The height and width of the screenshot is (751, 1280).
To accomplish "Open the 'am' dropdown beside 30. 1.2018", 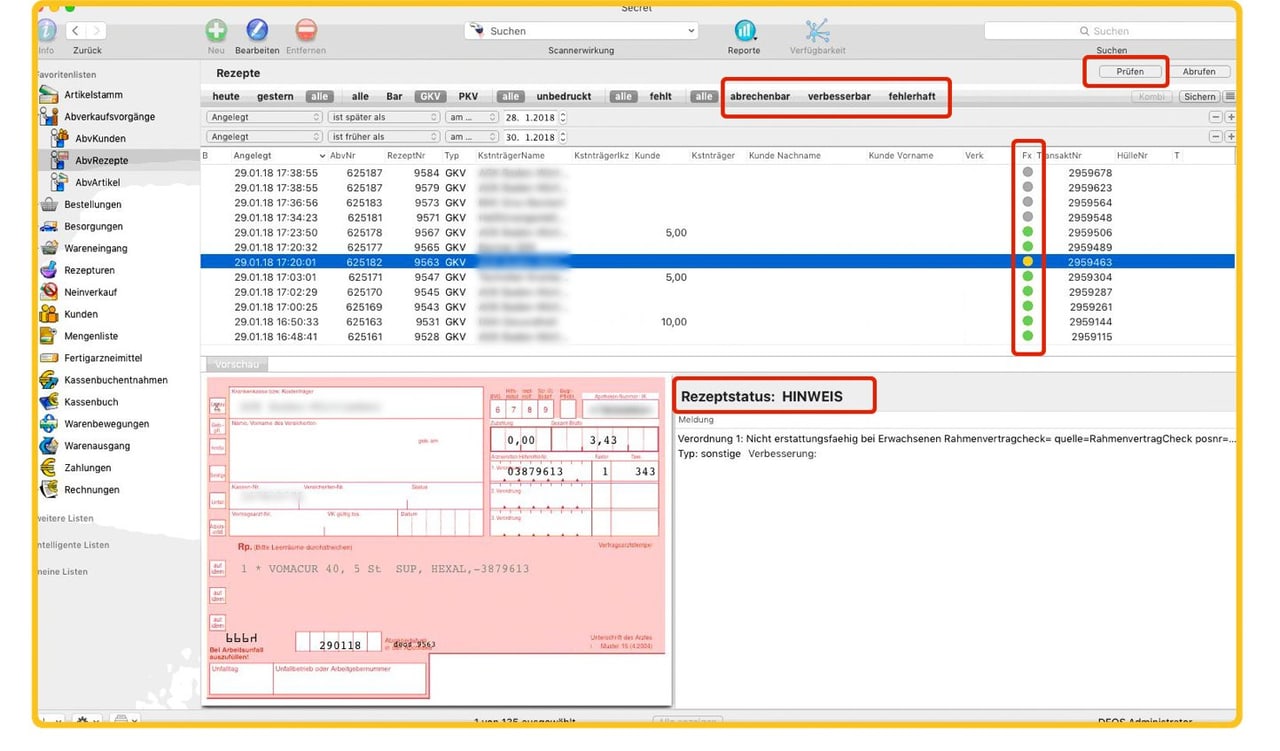I will click(x=472, y=137).
